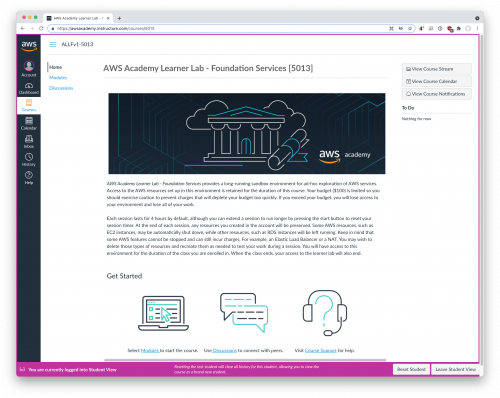Select the AWS Academy Learner Lab browser tab
This screenshot has height=398, width=500.
[x=78, y=18]
